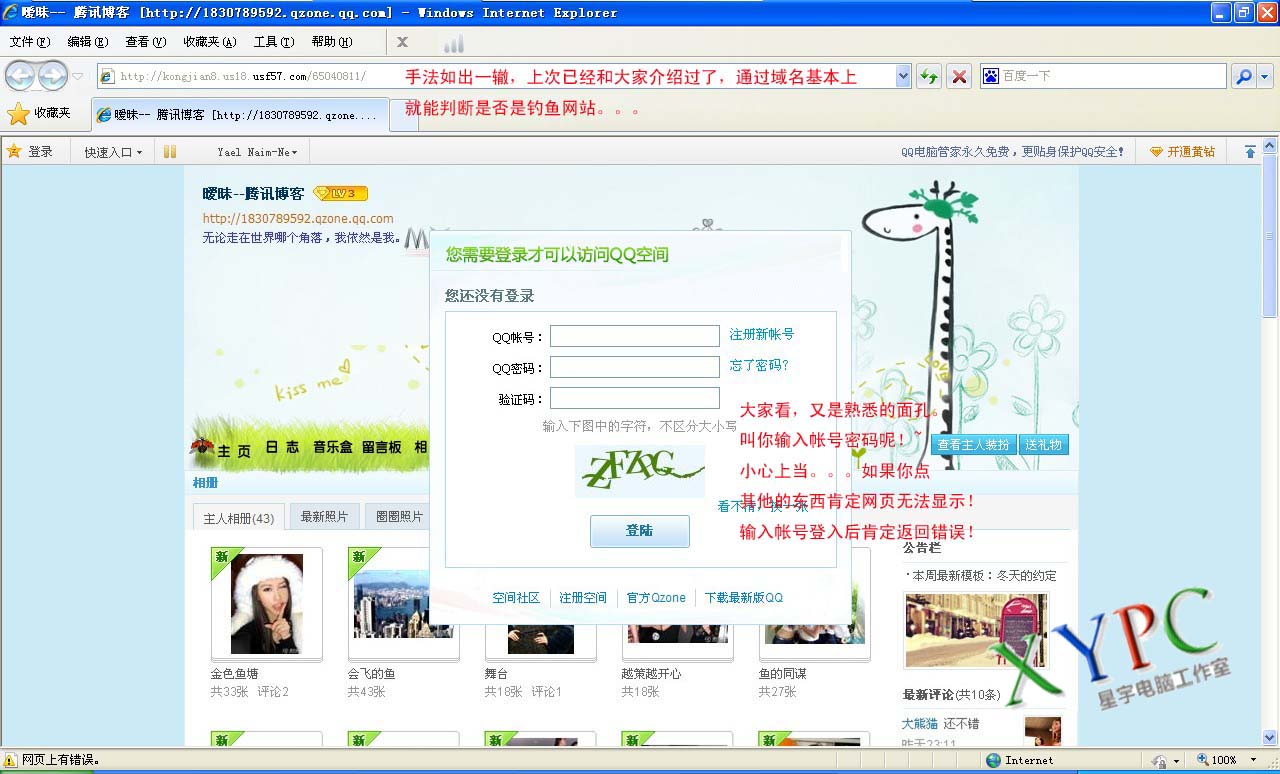Viewport: 1280px width, 774px height.
Task: Click the browser Forward arrow button
Action: [53, 76]
